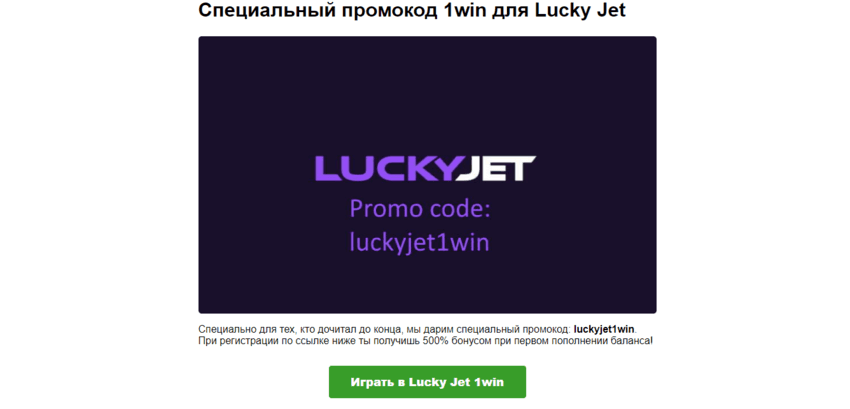Click the green "Играть в Lucky Jet 1win" button

427,382
